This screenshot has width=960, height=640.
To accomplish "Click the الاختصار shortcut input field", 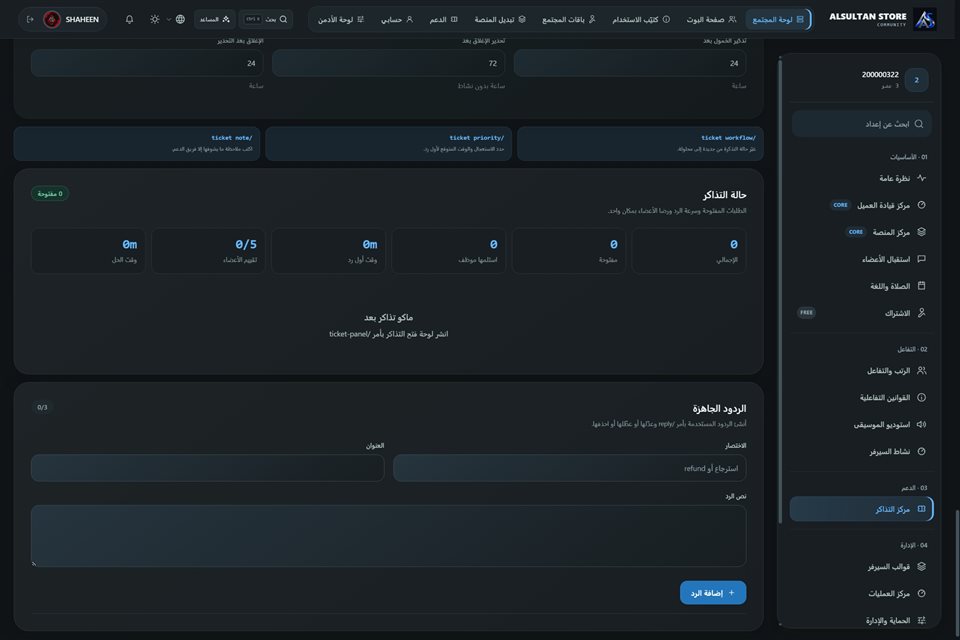I will [x=569, y=469].
